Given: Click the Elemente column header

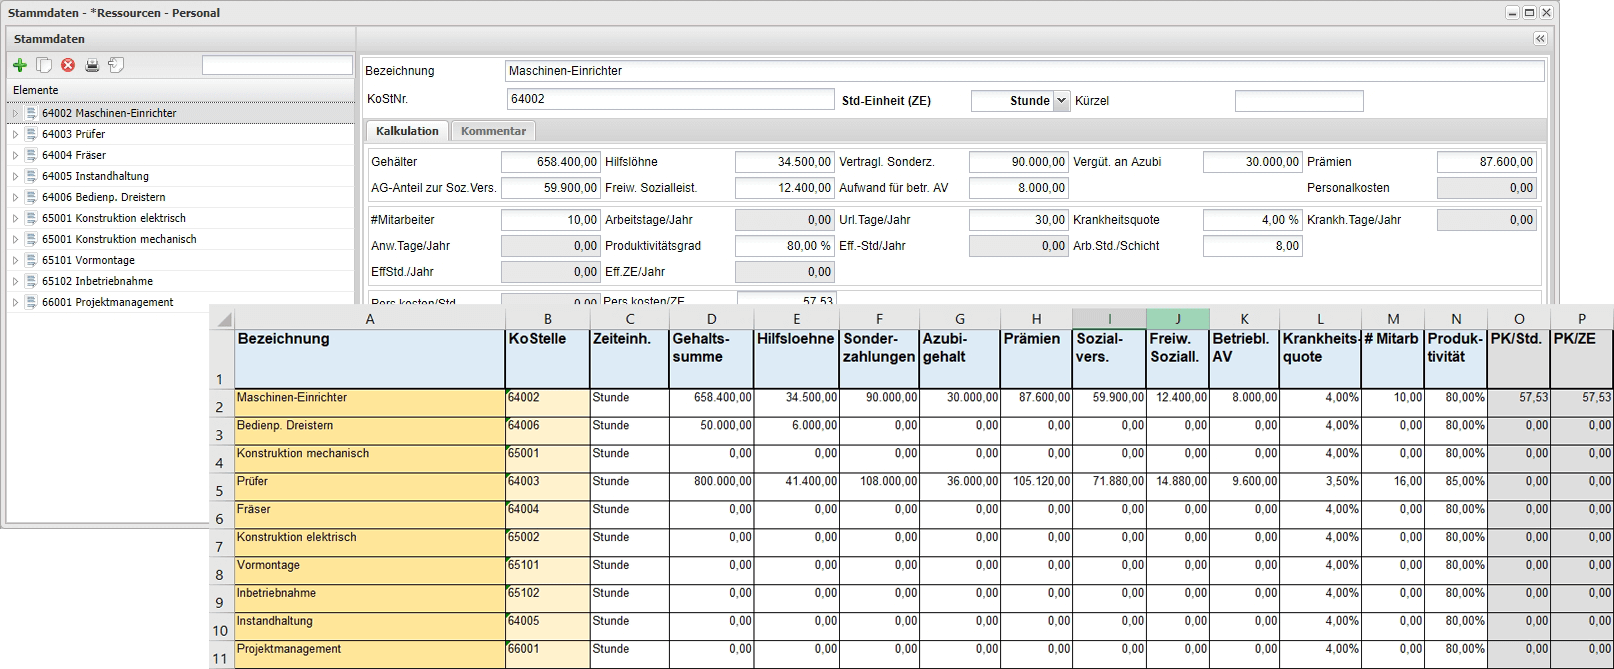Looking at the screenshot, I should 181,90.
